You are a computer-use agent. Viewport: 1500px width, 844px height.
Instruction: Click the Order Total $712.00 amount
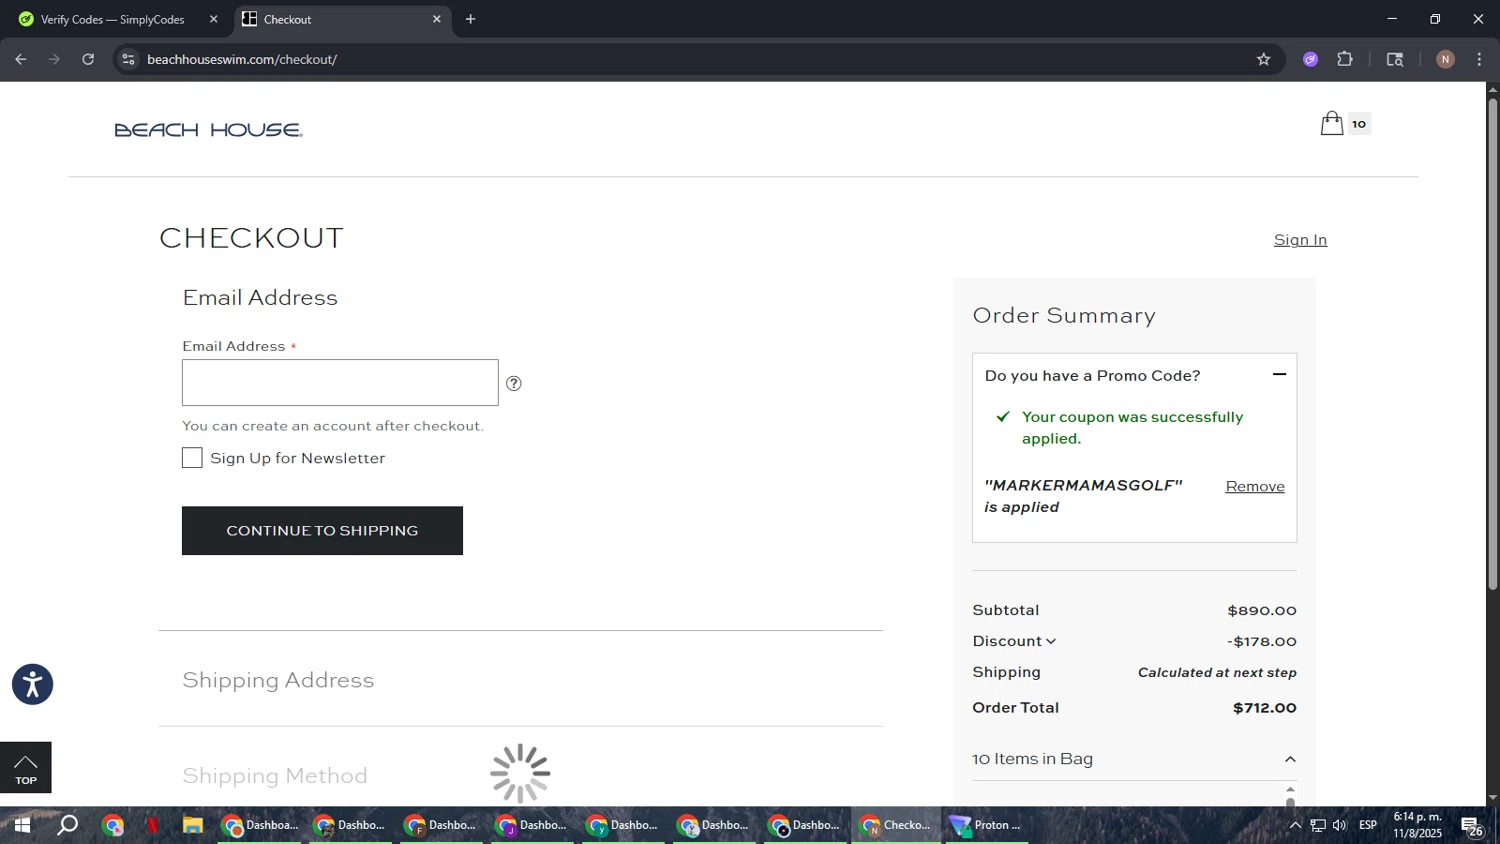[1265, 707]
